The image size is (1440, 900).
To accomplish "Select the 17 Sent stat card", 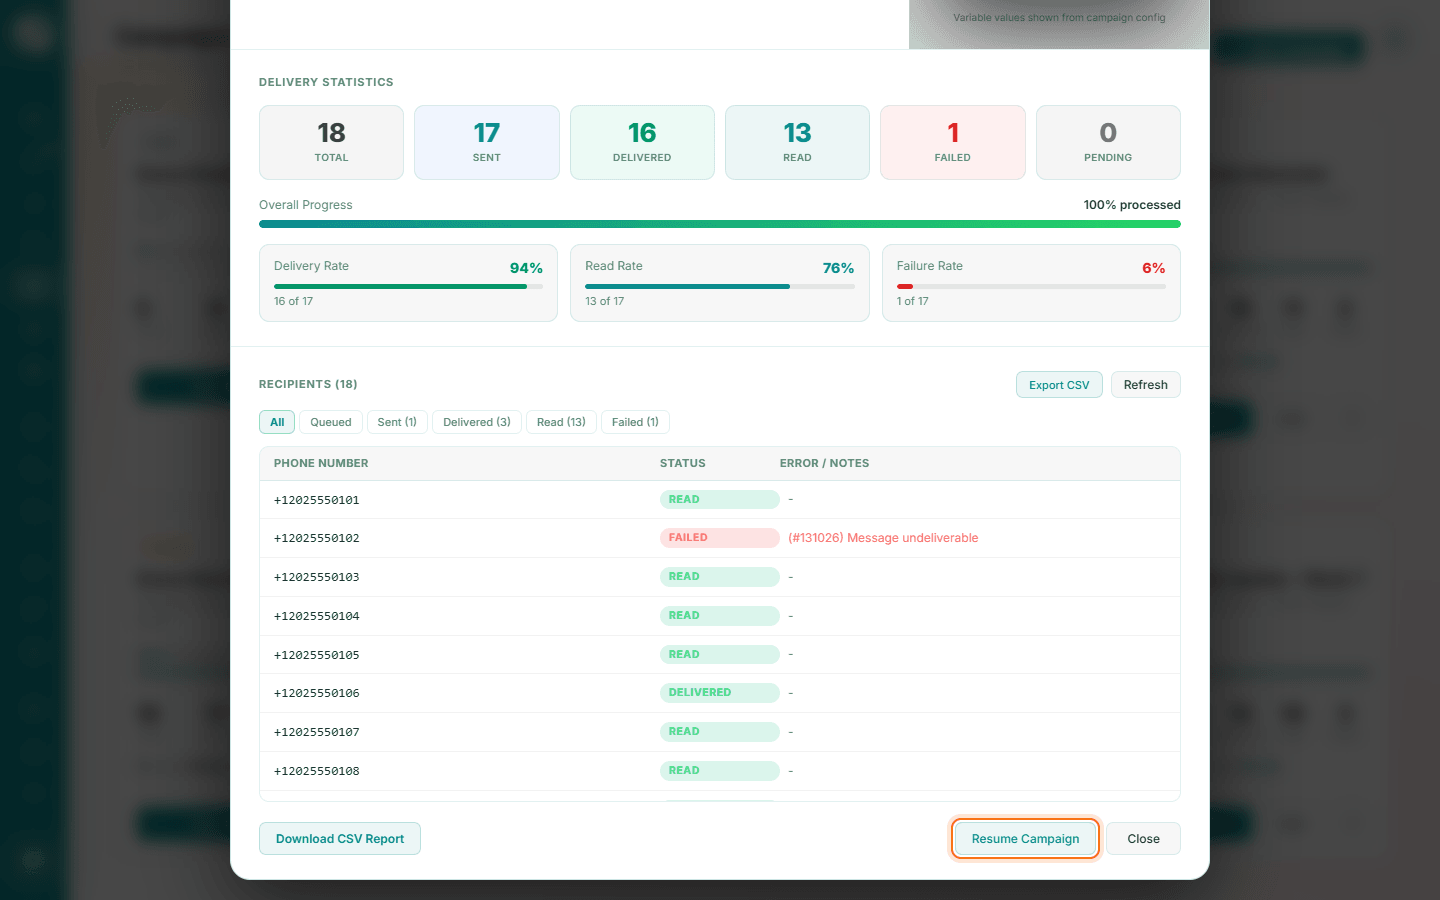I will pos(487,143).
